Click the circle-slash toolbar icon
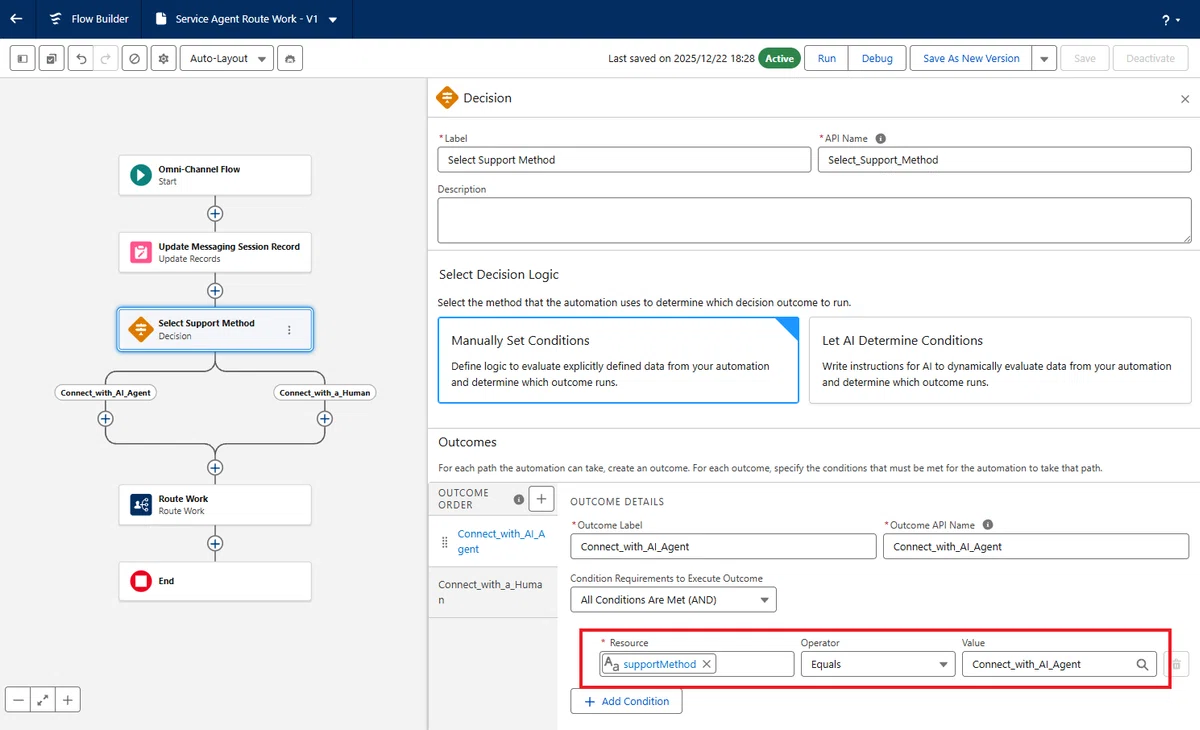Image resolution: width=1200 pixels, height=730 pixels. (x=135, y=58)
